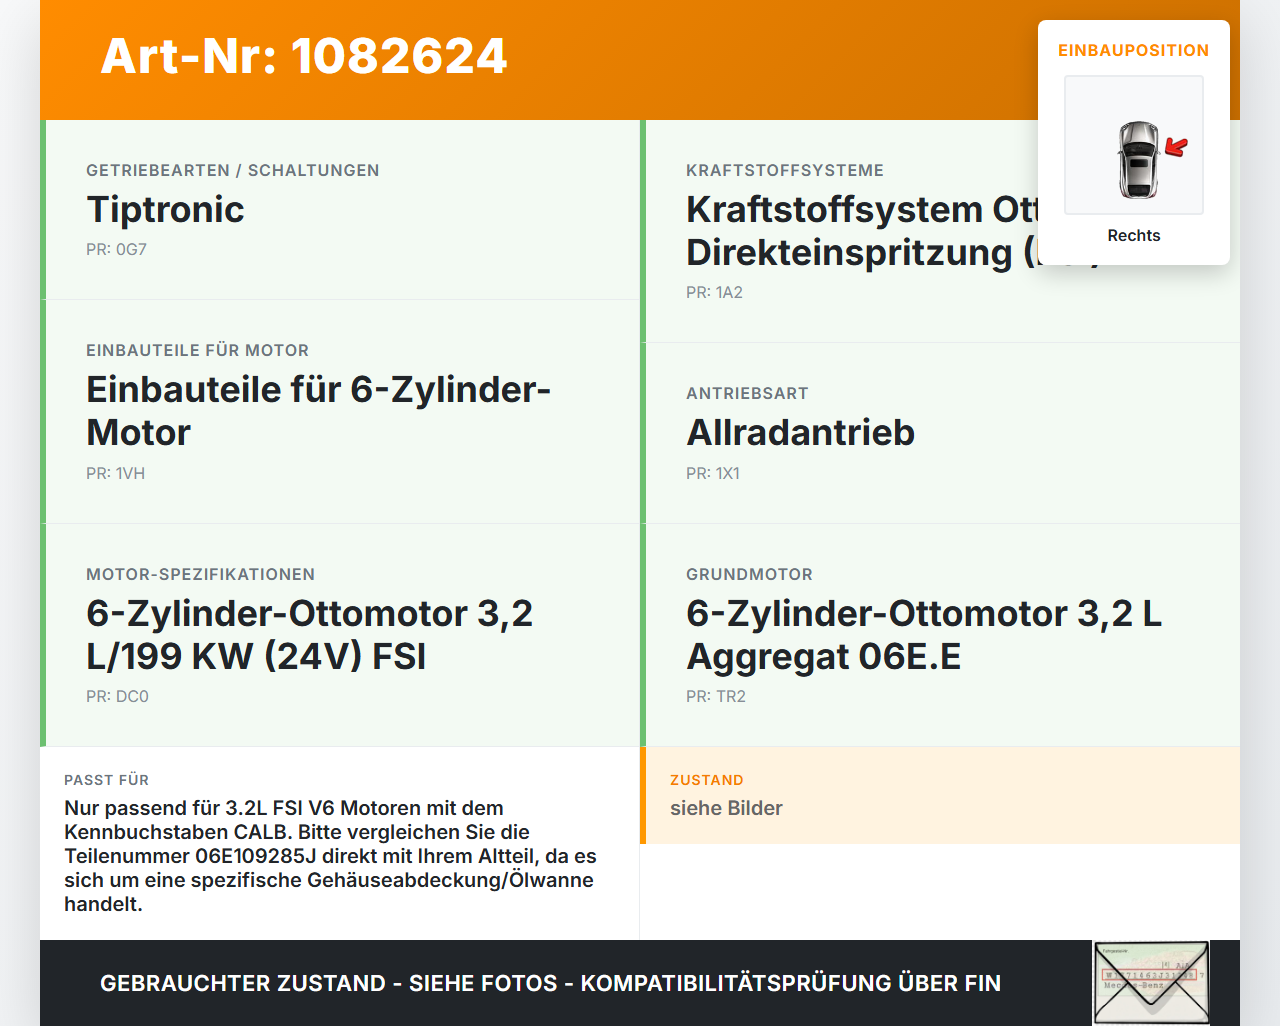The image size is (1280, 1026).
Task: Click the 'ZUSTAND' section label
Action: pyautogui.click(x=707, y=780)
